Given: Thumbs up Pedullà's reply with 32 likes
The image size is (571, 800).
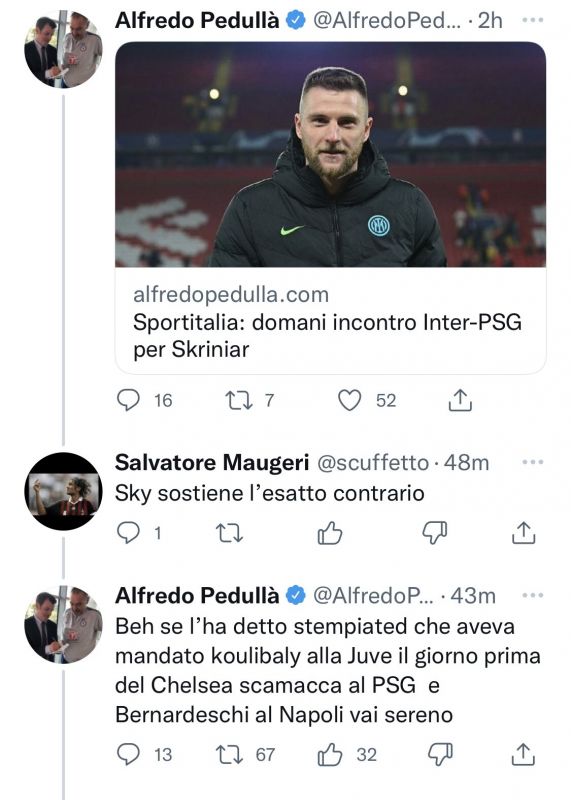Looking at the screenshot, I should tap(330, 754).
